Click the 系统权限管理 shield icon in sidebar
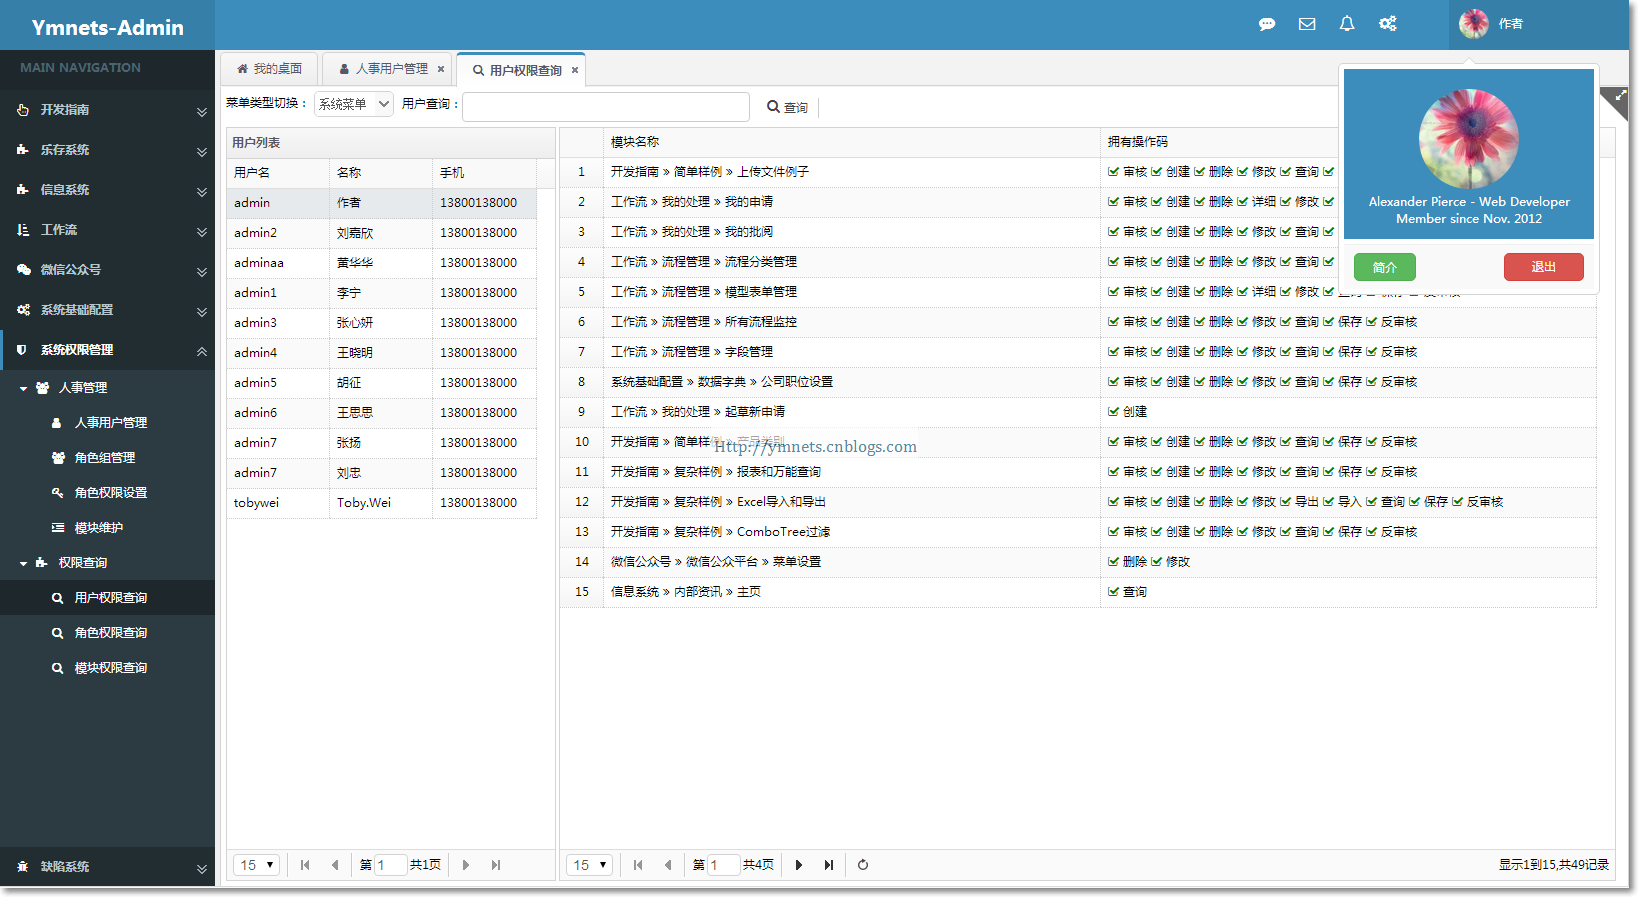Viewport: 1638px width, 897px height. (x=22, y=350)
